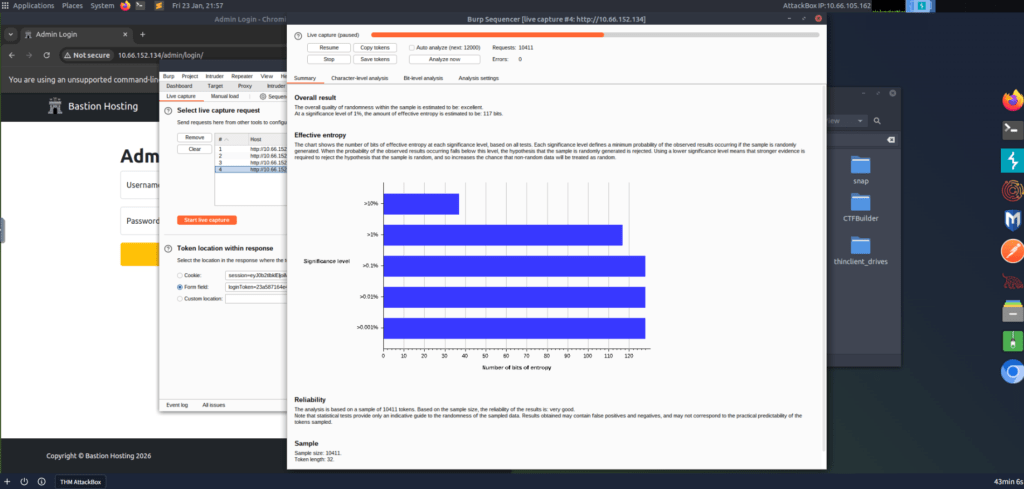Open the Project menu in Burp
The width and height of the screenshot is (1024, 489).
189,76
